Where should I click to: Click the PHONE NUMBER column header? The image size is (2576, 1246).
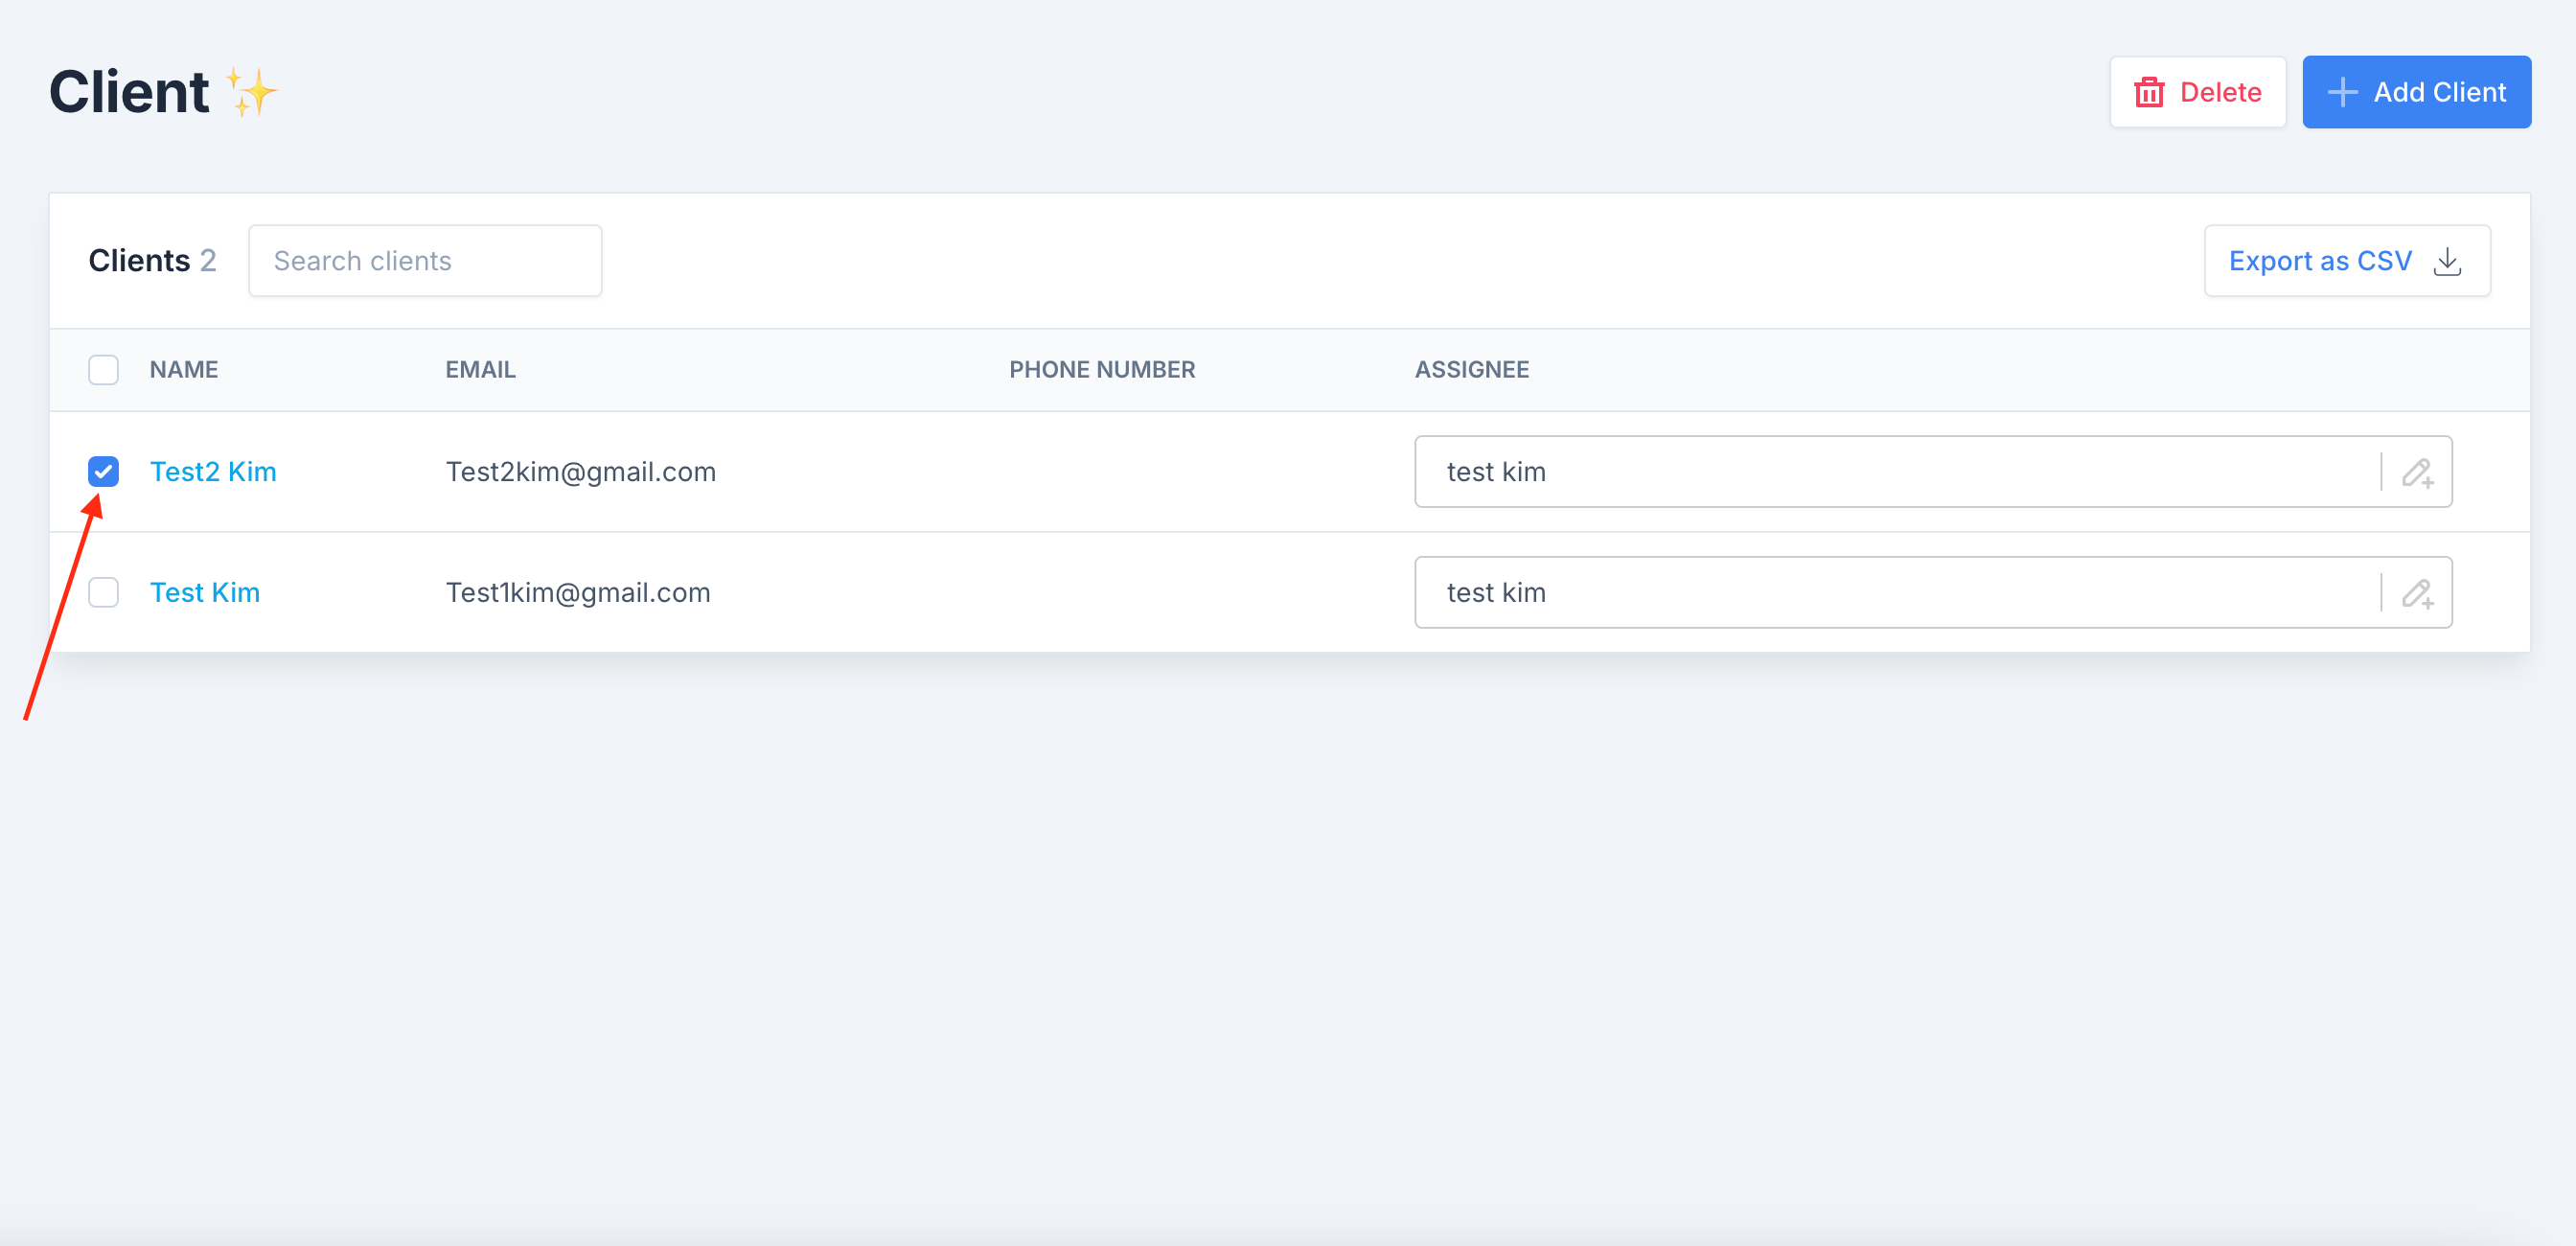1102,370
